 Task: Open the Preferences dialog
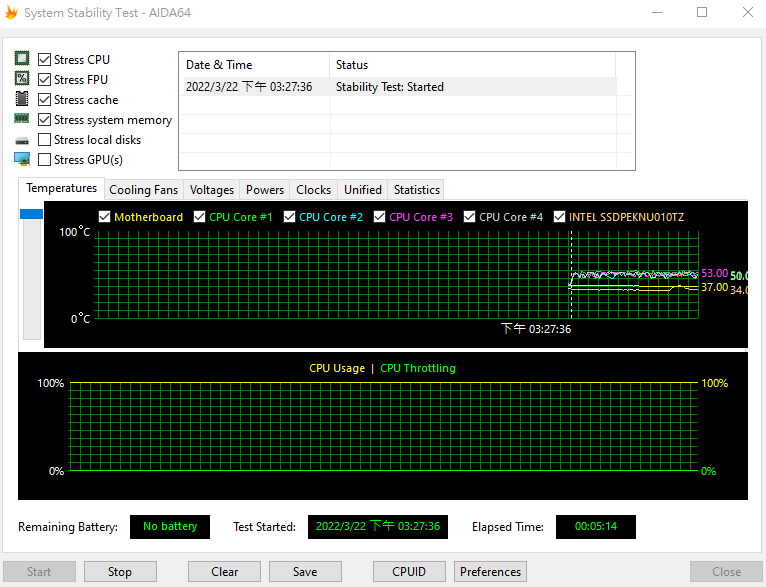coord(490,572)
